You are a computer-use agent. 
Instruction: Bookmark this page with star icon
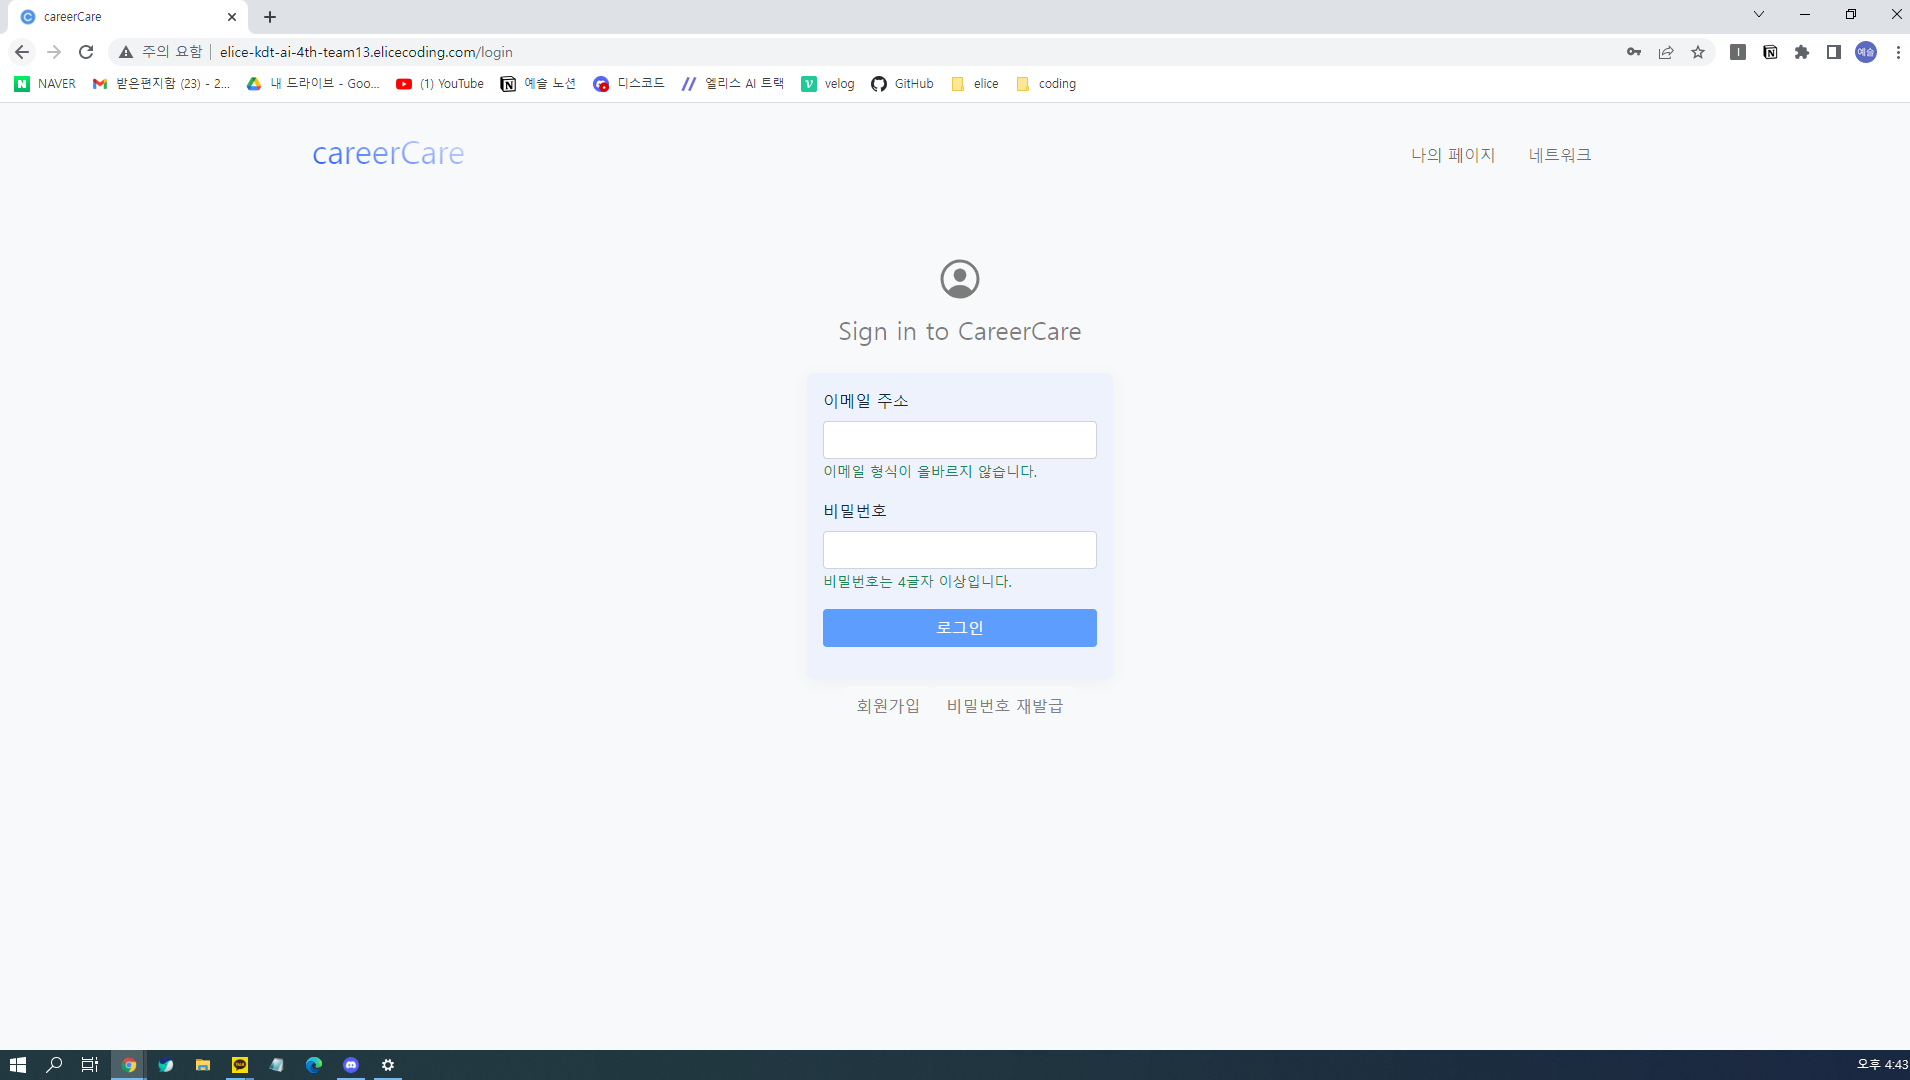(x=1698, y=52)
